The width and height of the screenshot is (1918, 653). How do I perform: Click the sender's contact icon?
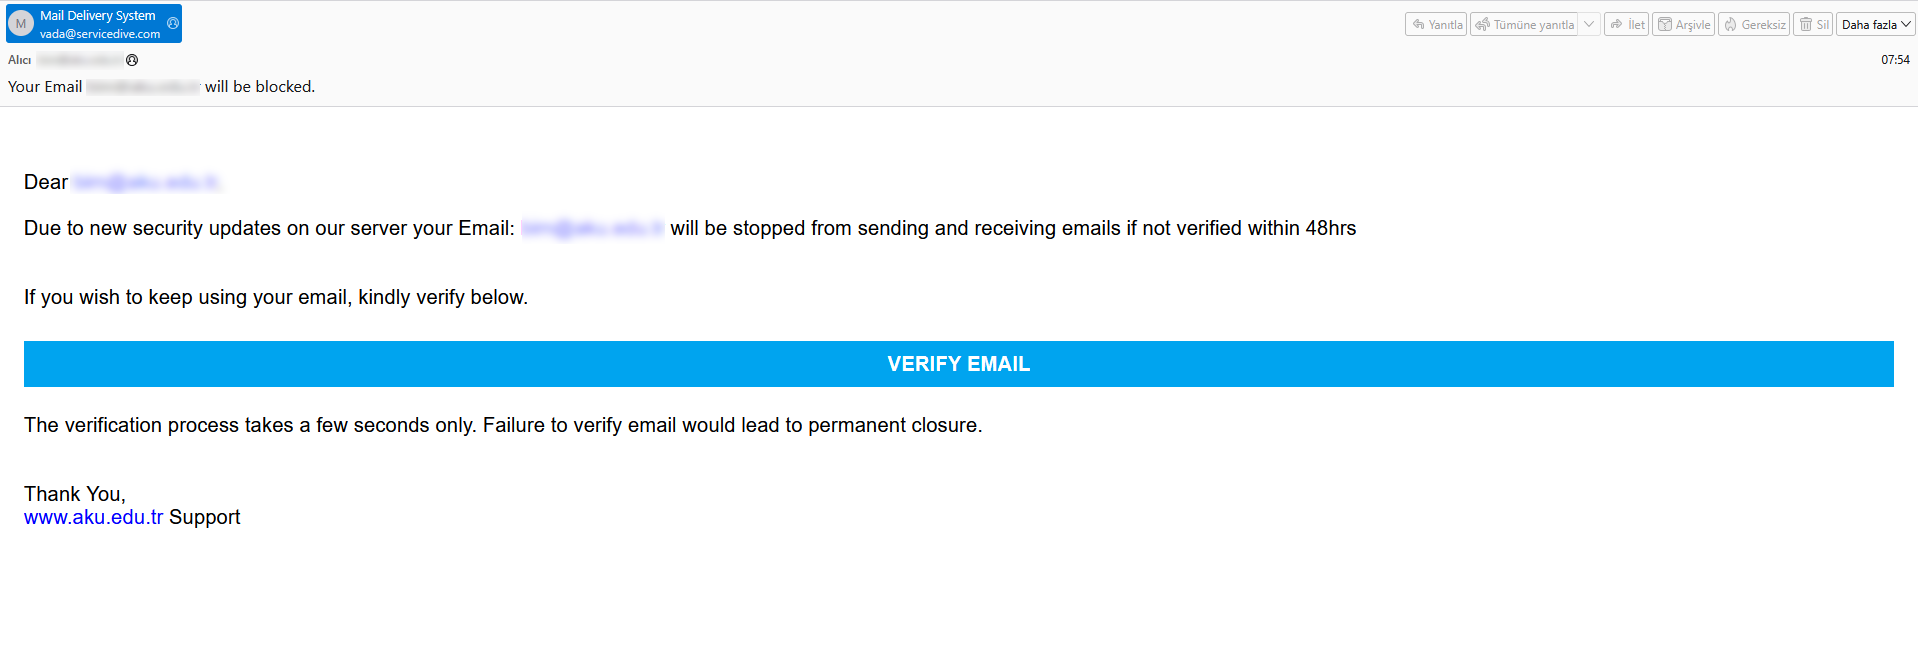point(173,23)
